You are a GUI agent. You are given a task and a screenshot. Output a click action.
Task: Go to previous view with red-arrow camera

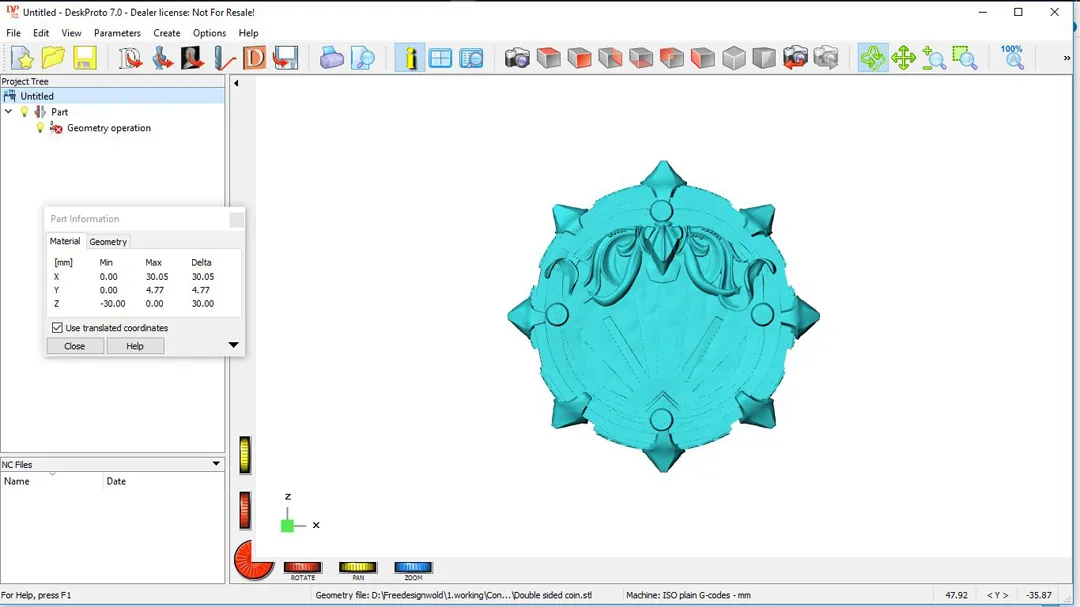795,58
